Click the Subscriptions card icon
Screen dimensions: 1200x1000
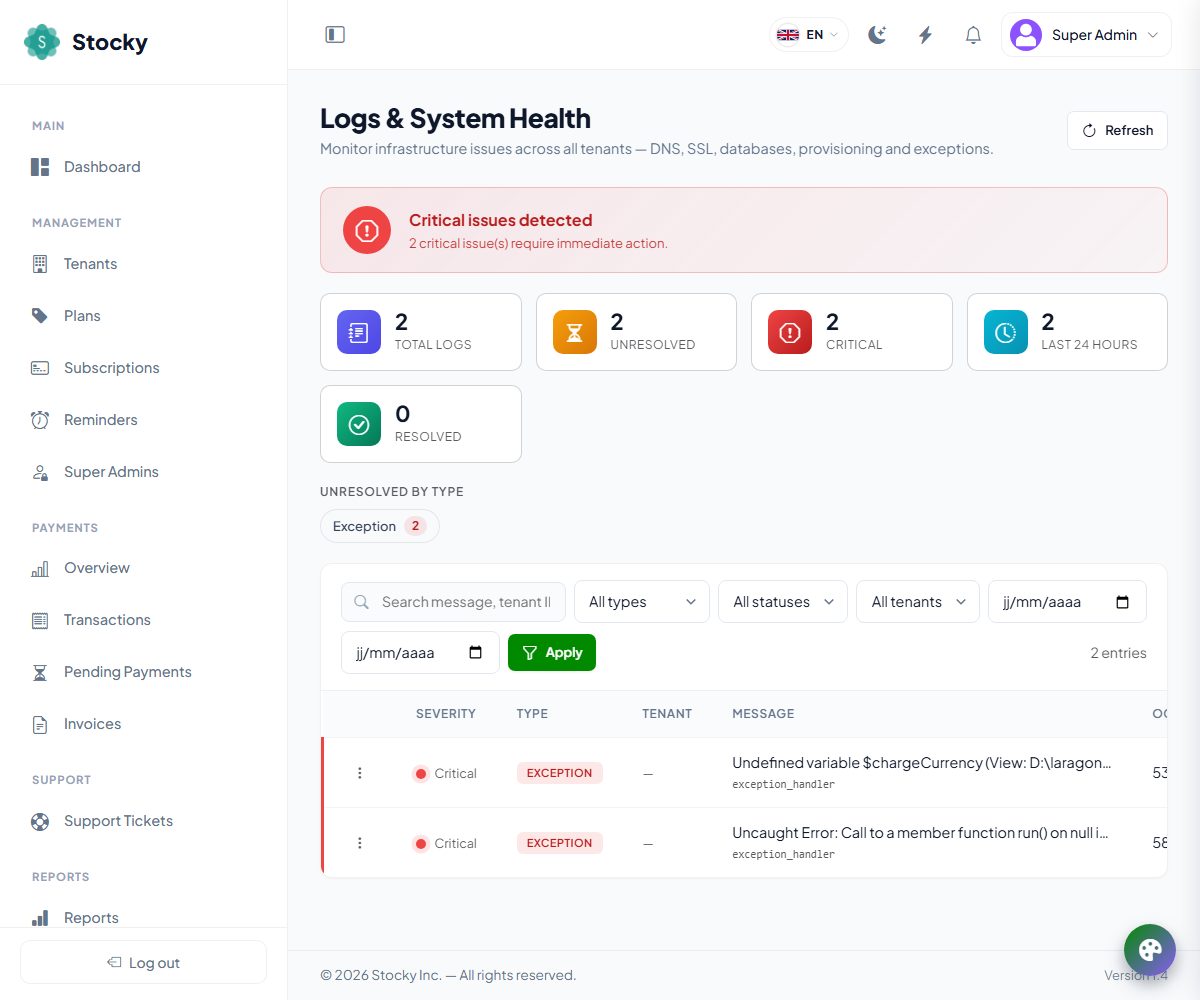tap(40, 368)
